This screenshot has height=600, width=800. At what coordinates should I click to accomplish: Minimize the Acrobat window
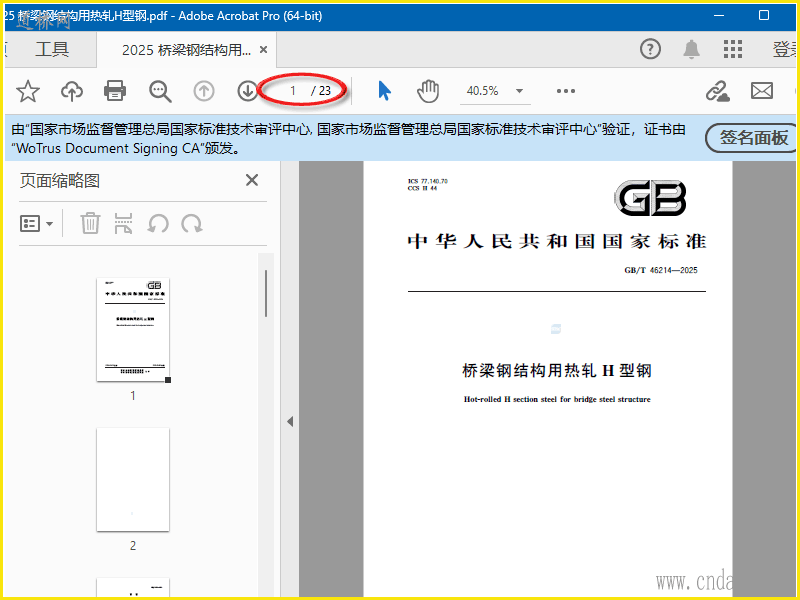tap(719, 15)
